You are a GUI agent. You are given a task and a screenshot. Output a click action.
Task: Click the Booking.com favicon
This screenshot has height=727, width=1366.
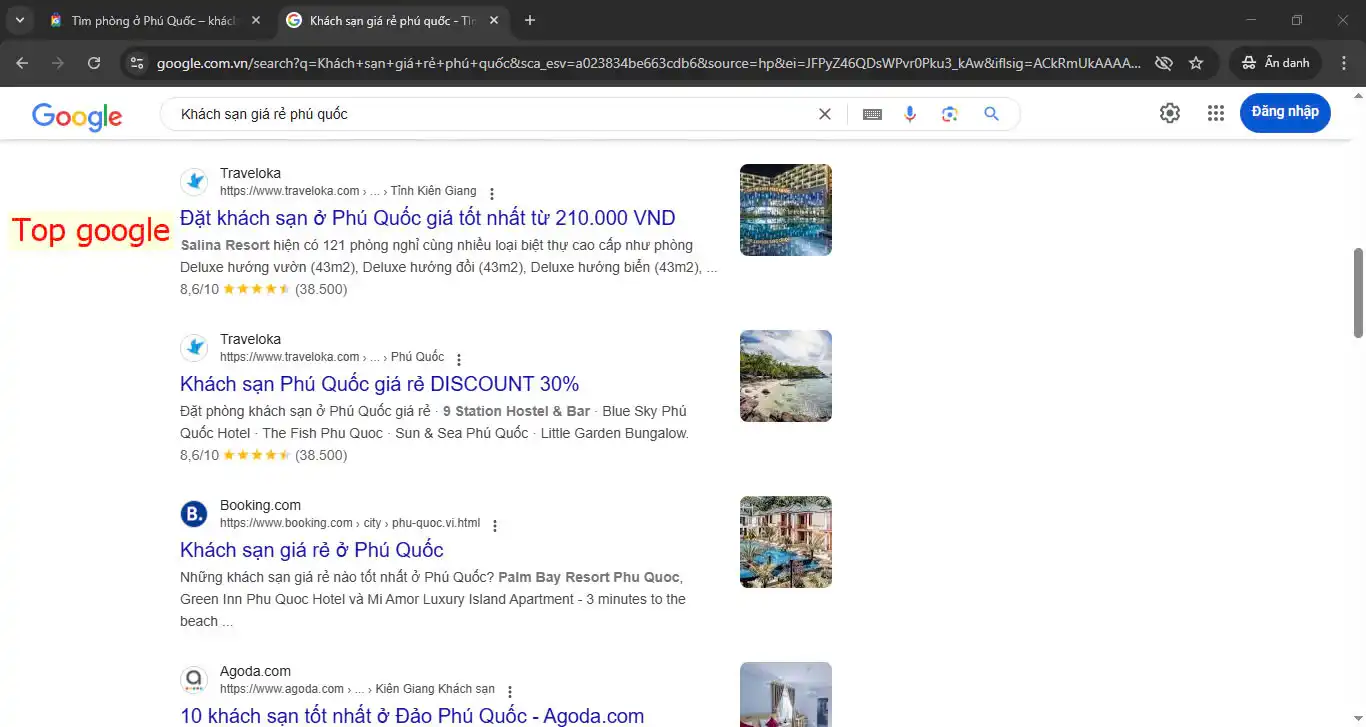click(194, 514)
